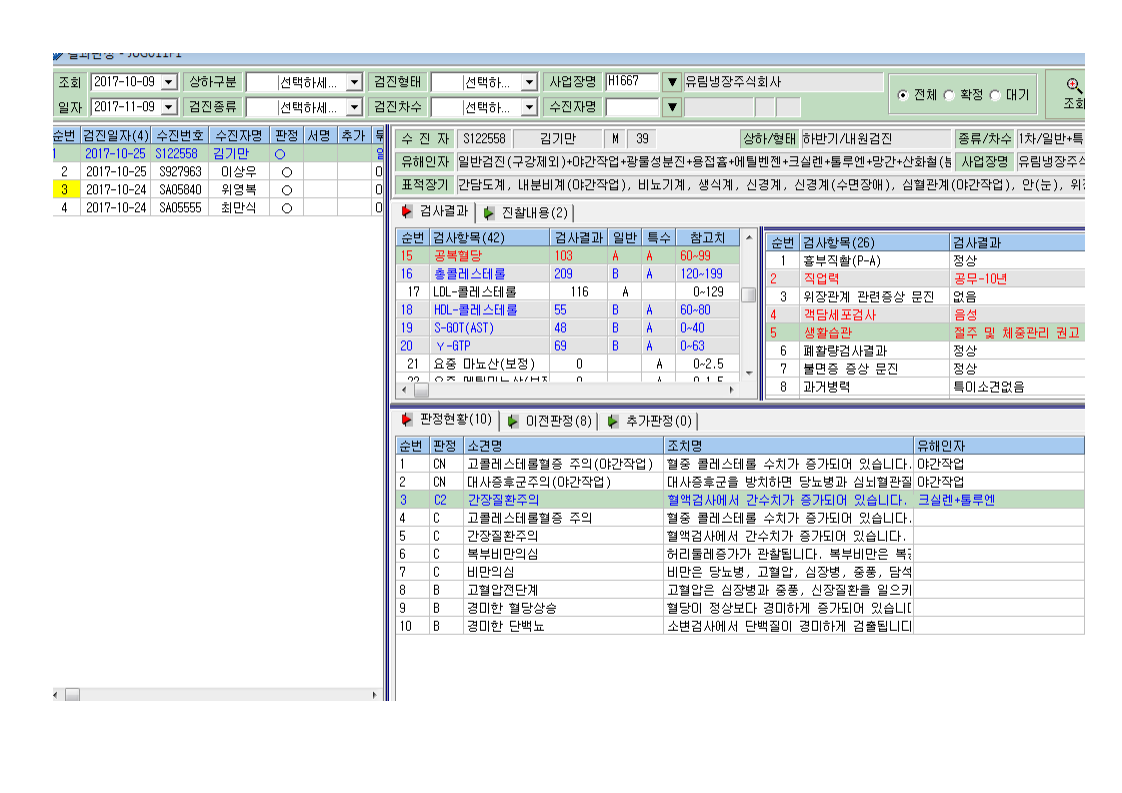Click the magnifier 조회 search icon

click(1073, 86)
